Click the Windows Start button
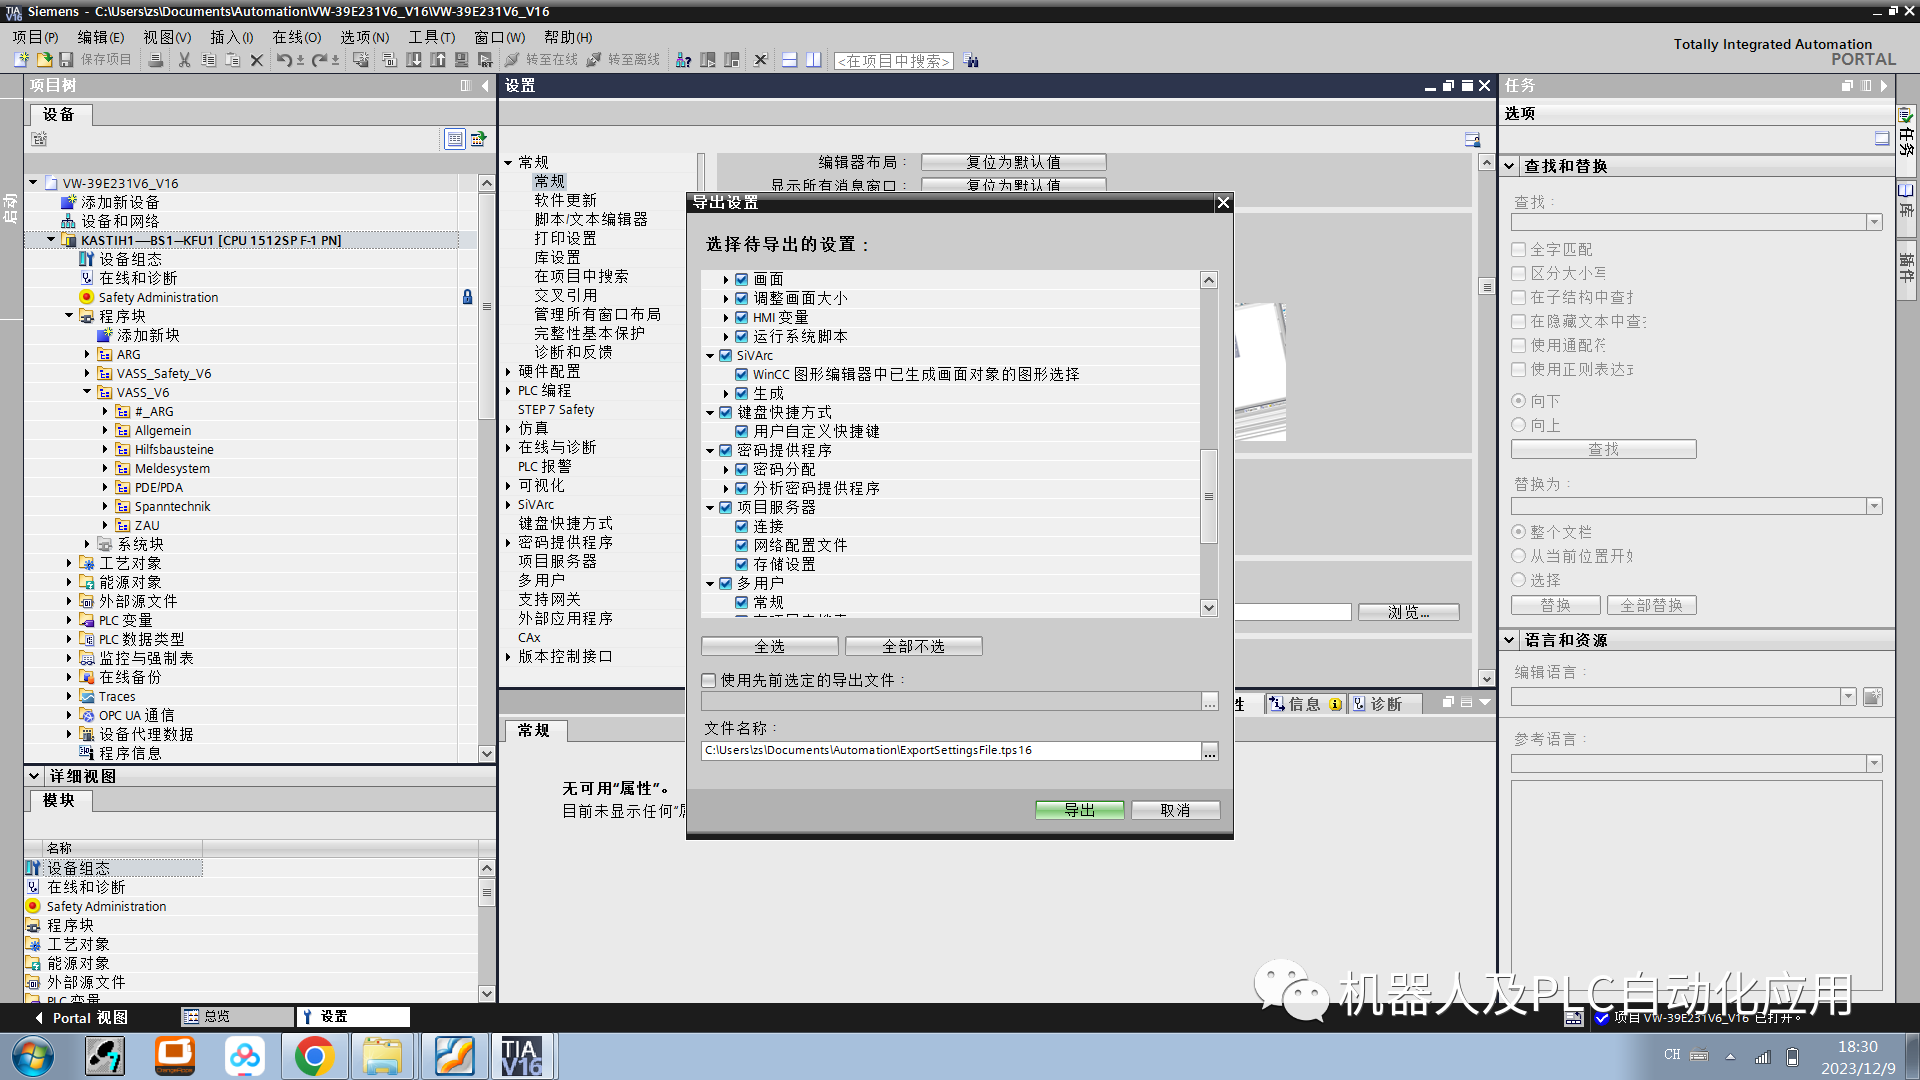1920x1080 pixels. coord(32,1056)
